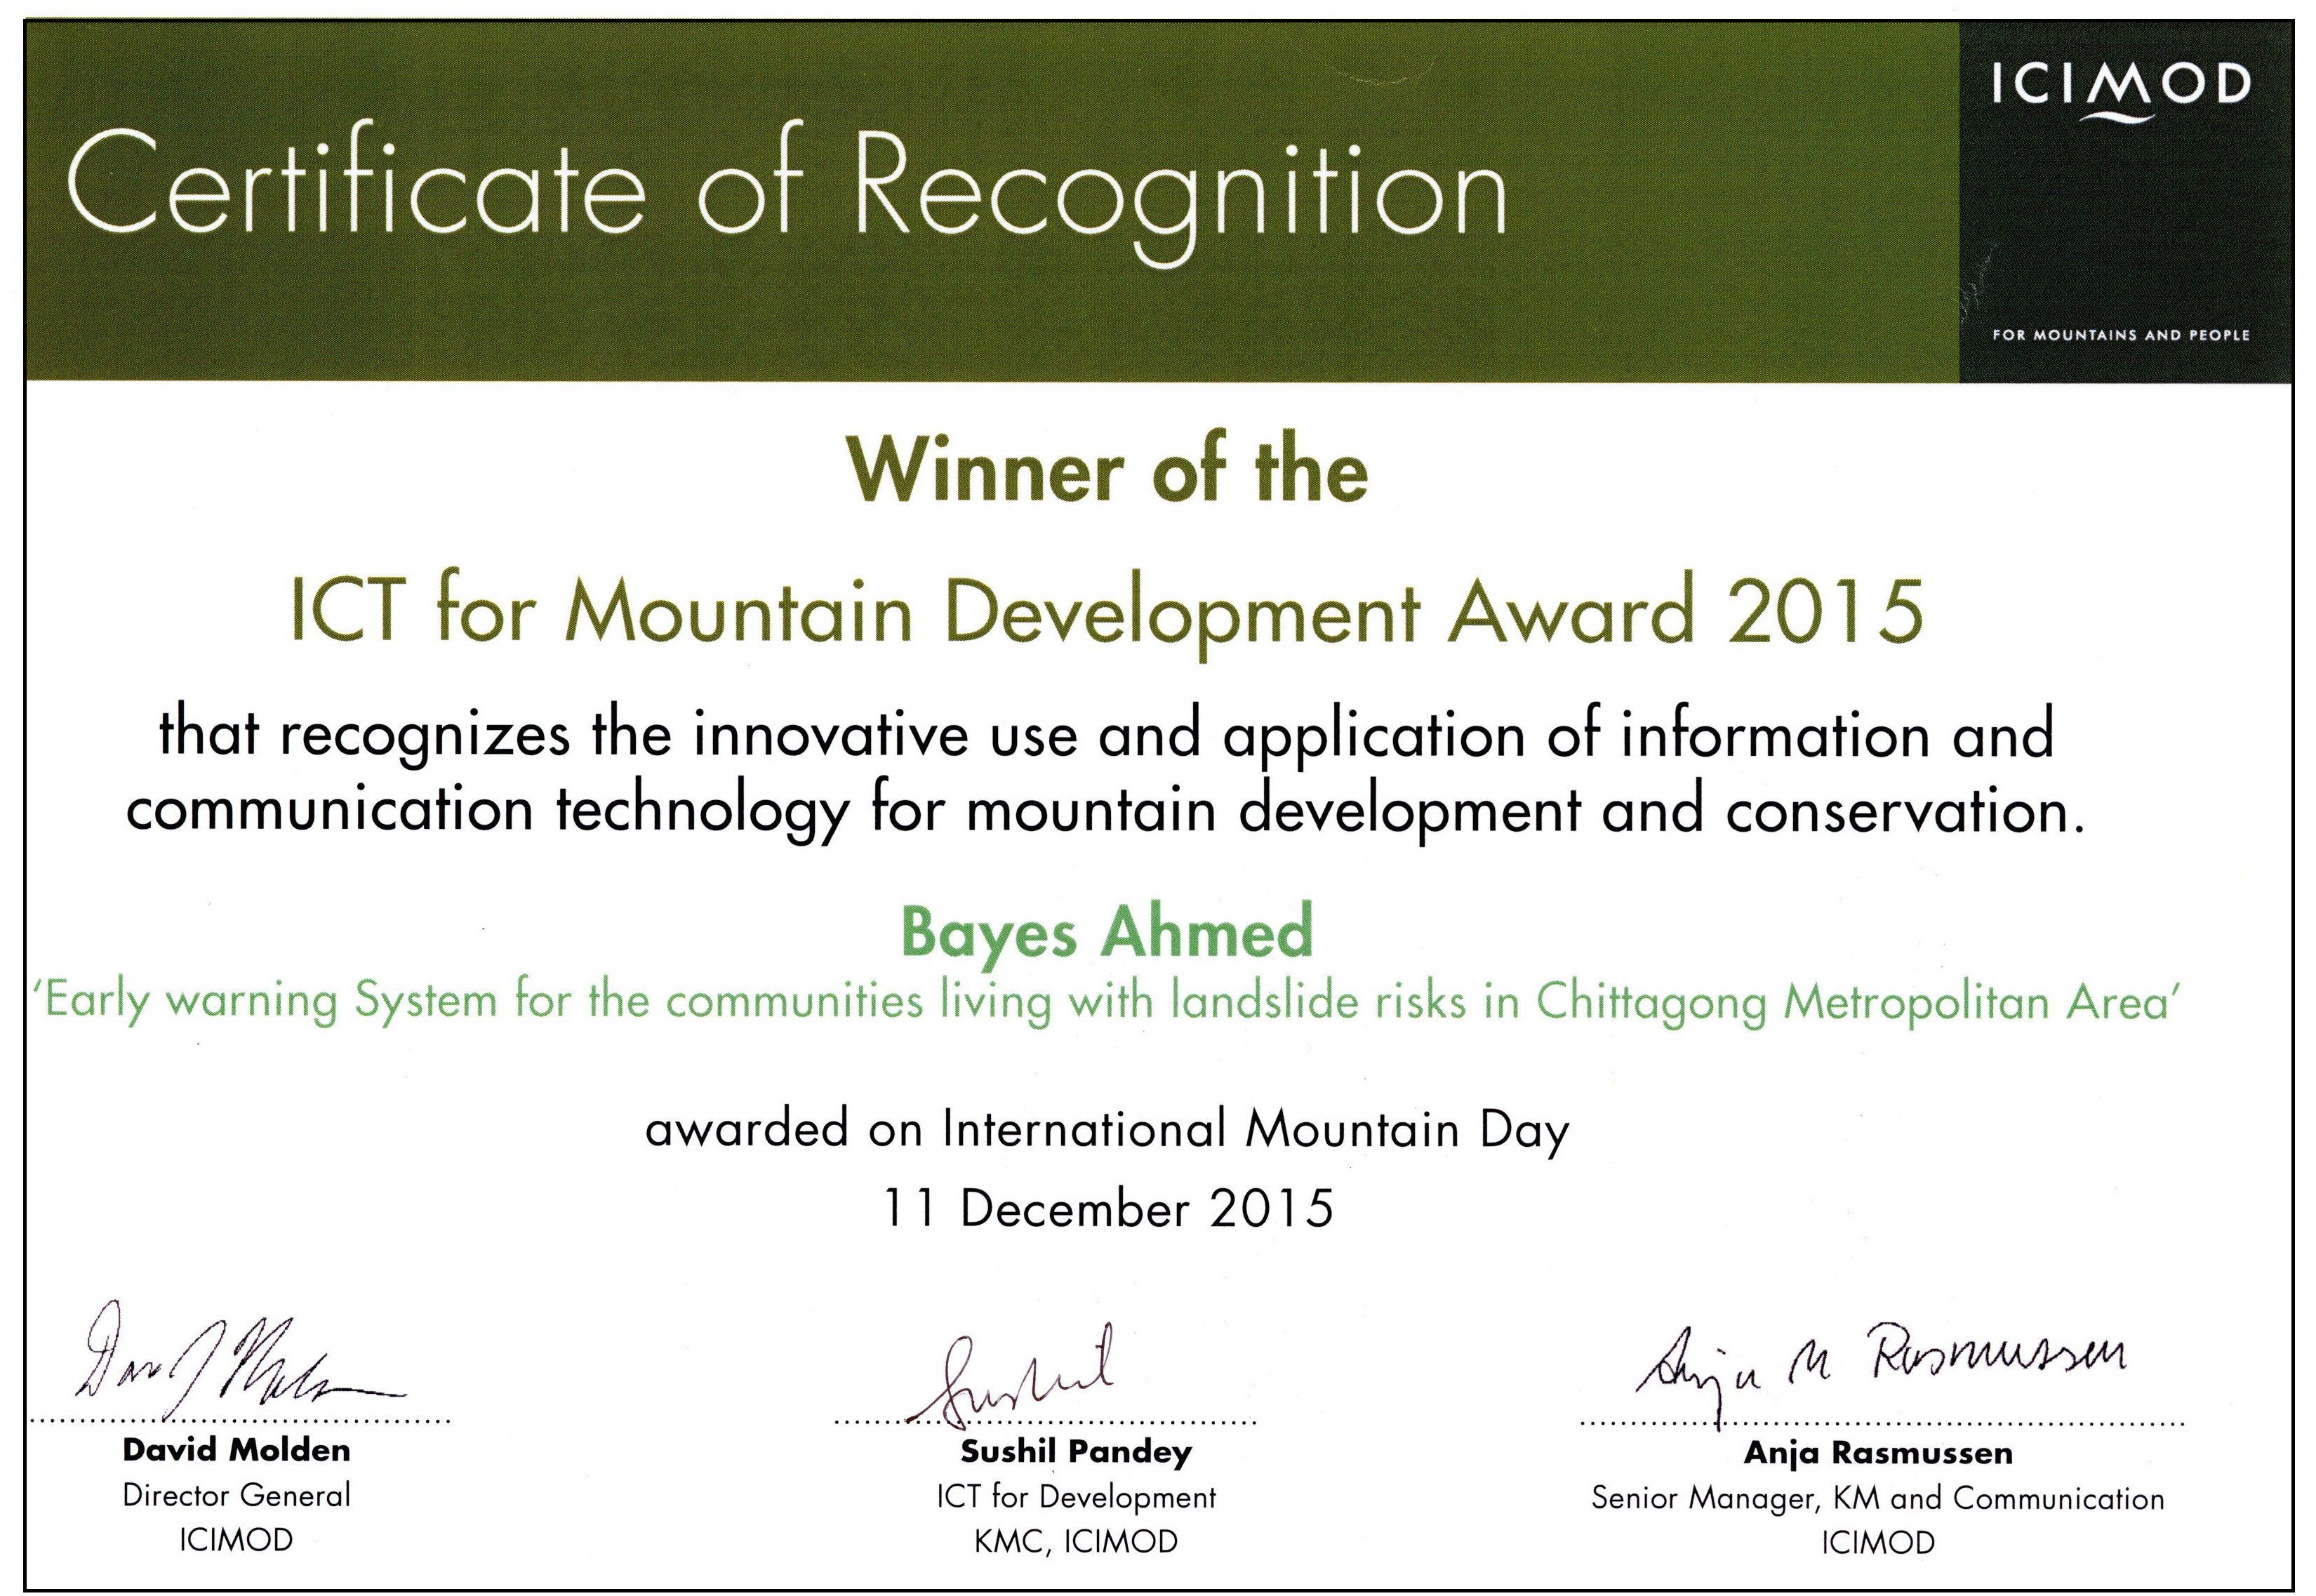Click the text 'KMC, ICIMOD'
This screenshot has width=2316, height=1596.
coord(1076,1541)
